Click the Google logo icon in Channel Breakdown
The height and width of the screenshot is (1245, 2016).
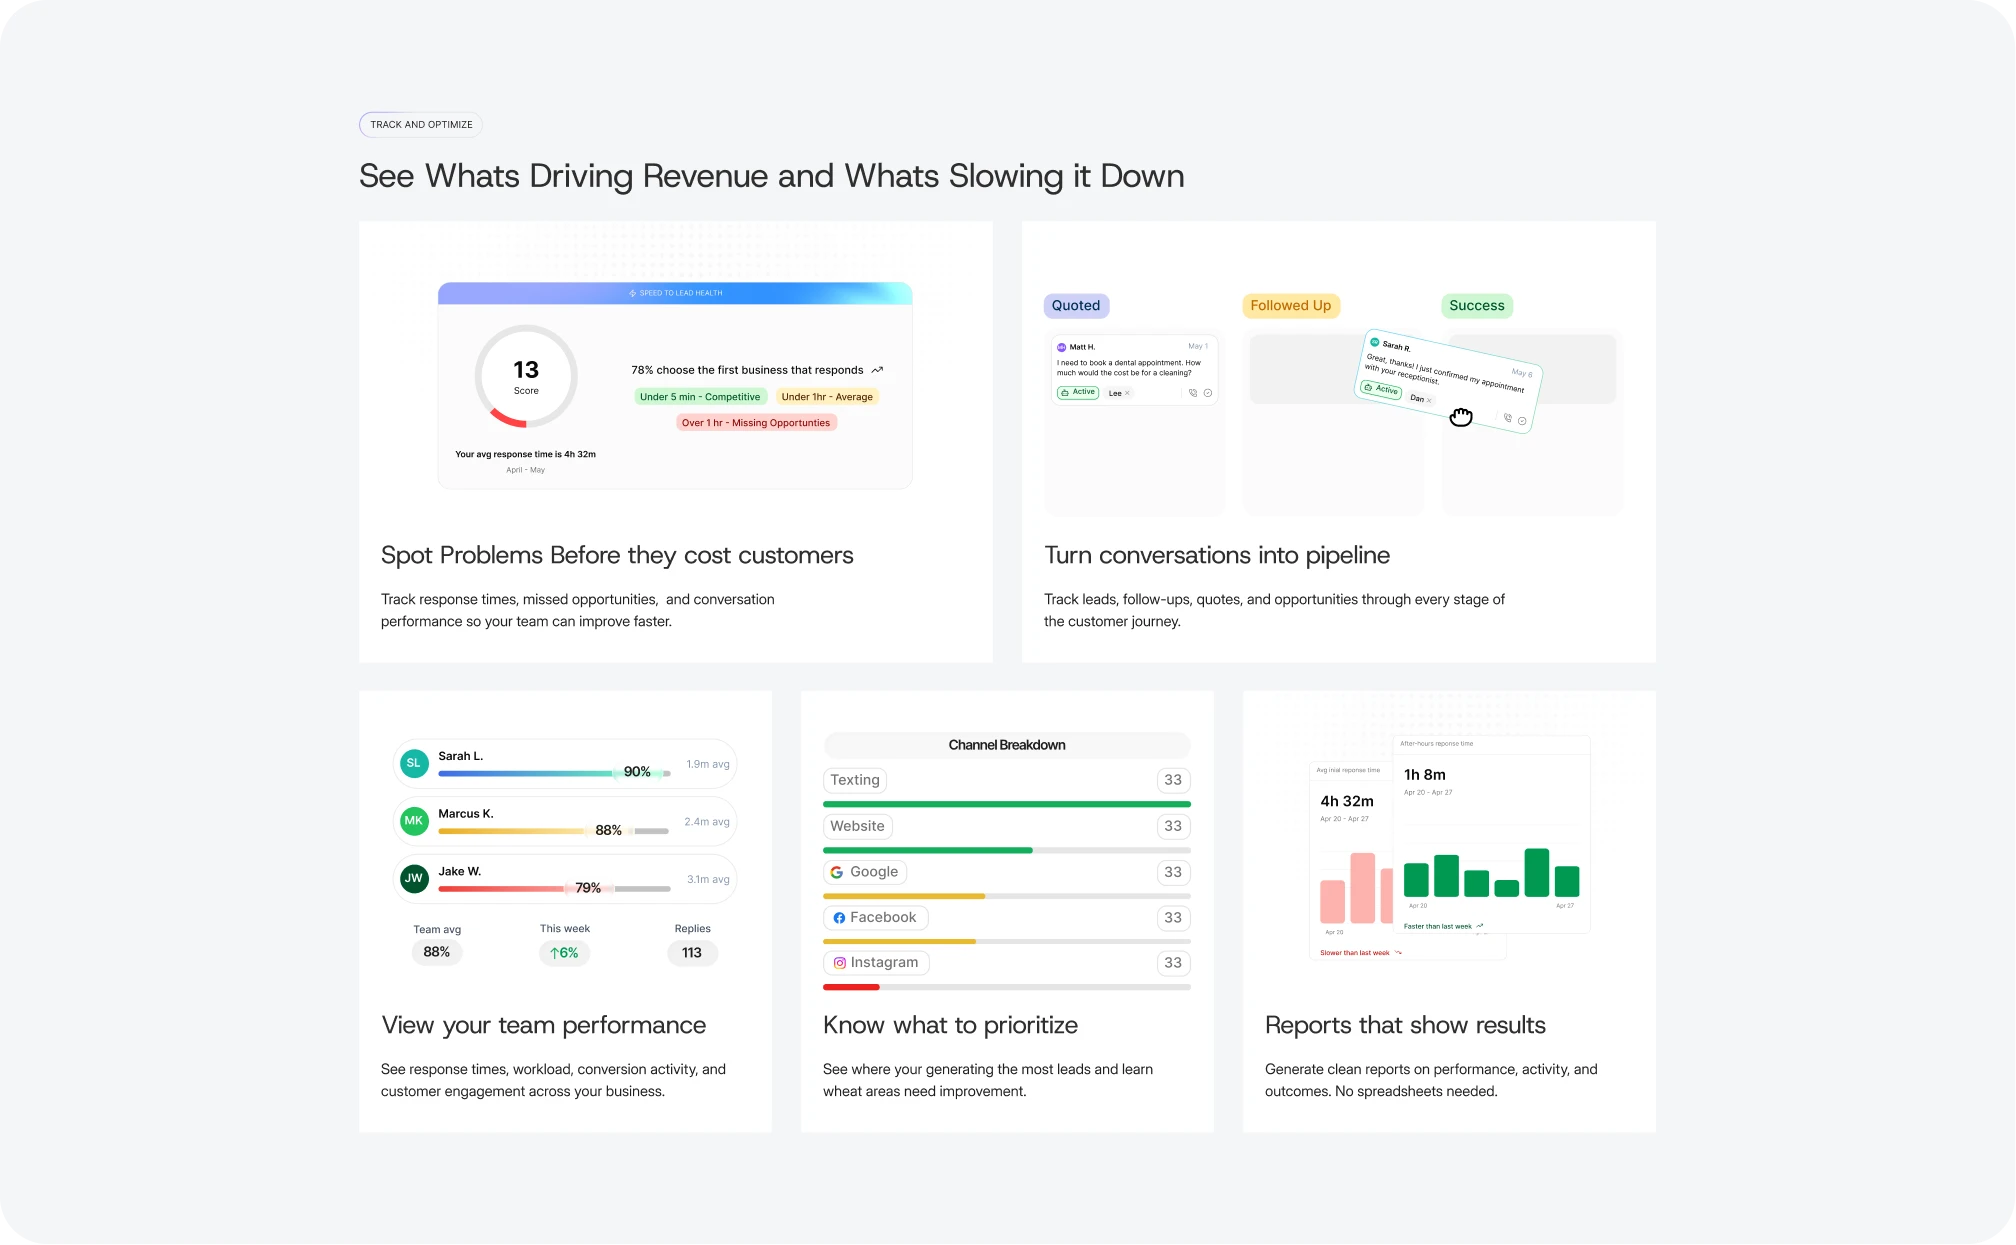[x=837, y=872]
